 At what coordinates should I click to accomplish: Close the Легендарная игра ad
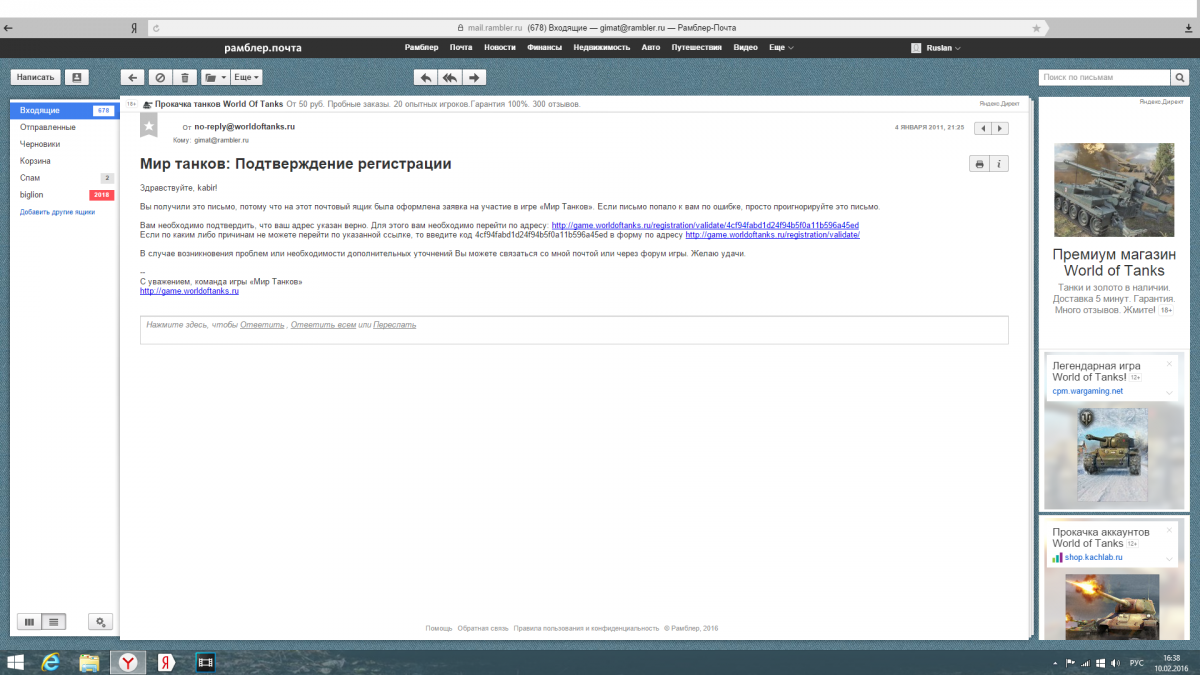[1169, 364]
